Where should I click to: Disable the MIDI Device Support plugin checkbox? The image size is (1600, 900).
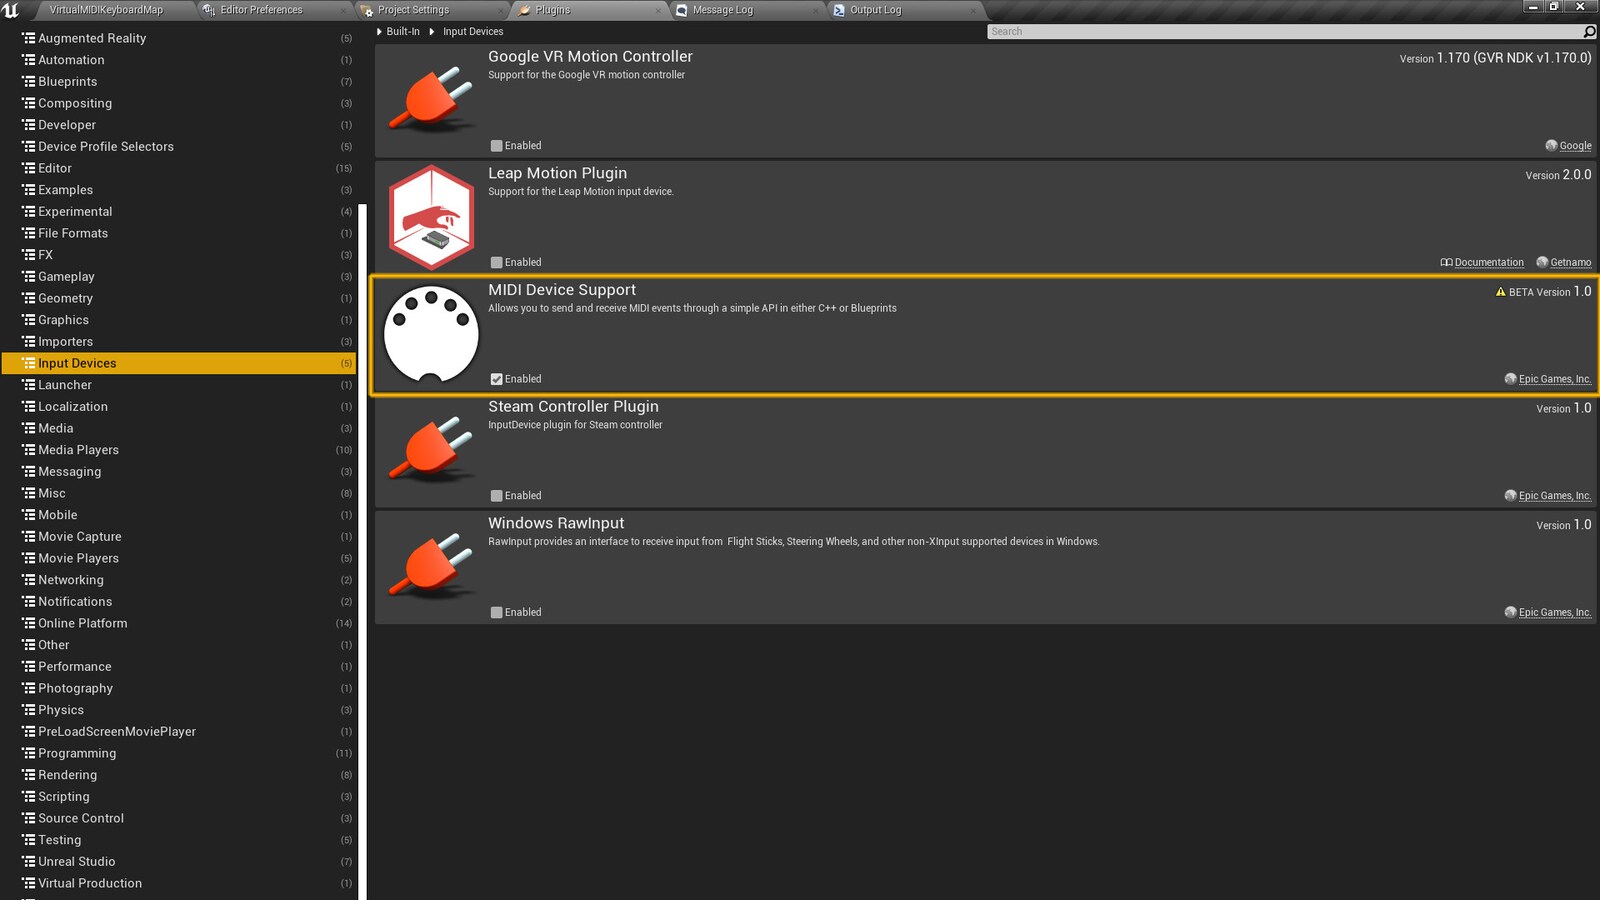(x=497, y=379)
